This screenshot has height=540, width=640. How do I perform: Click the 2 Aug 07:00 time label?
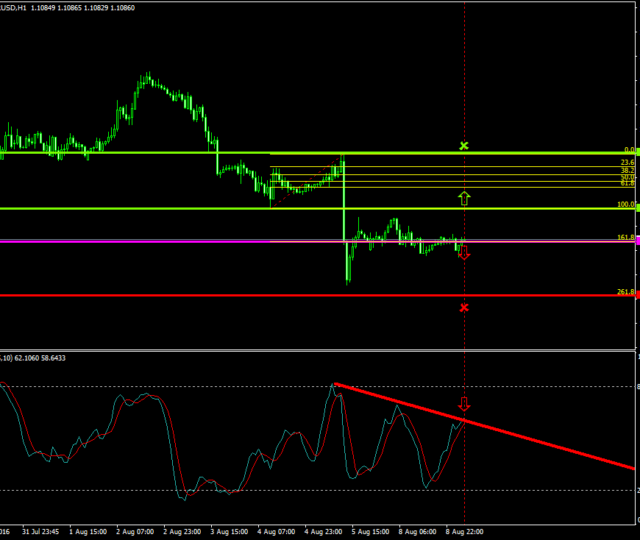(x=135, y=534)
